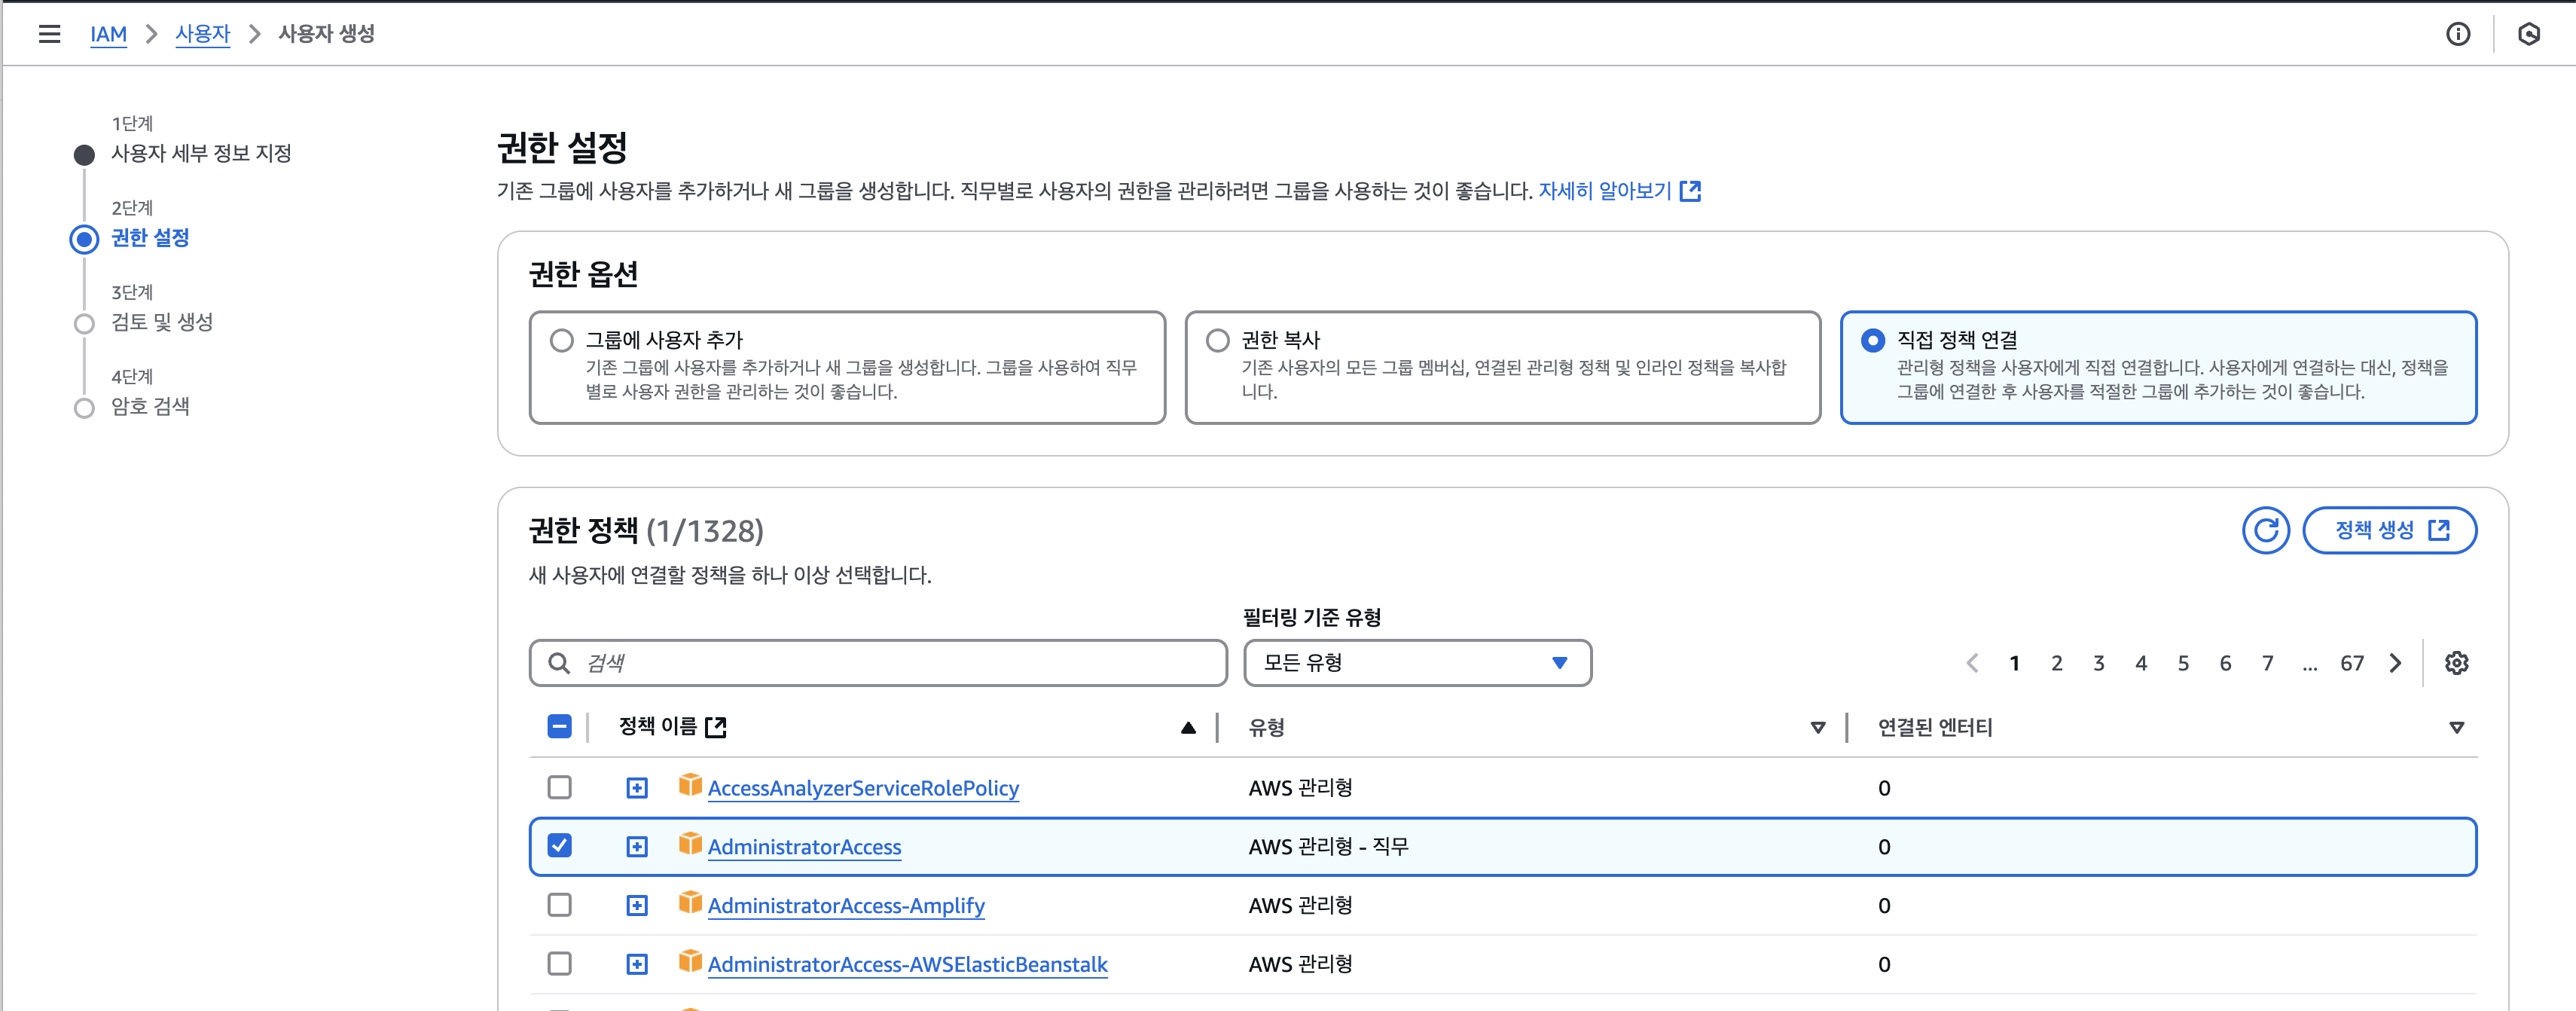Click external link icon next to 정책 이름
Image resolution: width=2576 pixels, height=1011 pixels.
716,727
